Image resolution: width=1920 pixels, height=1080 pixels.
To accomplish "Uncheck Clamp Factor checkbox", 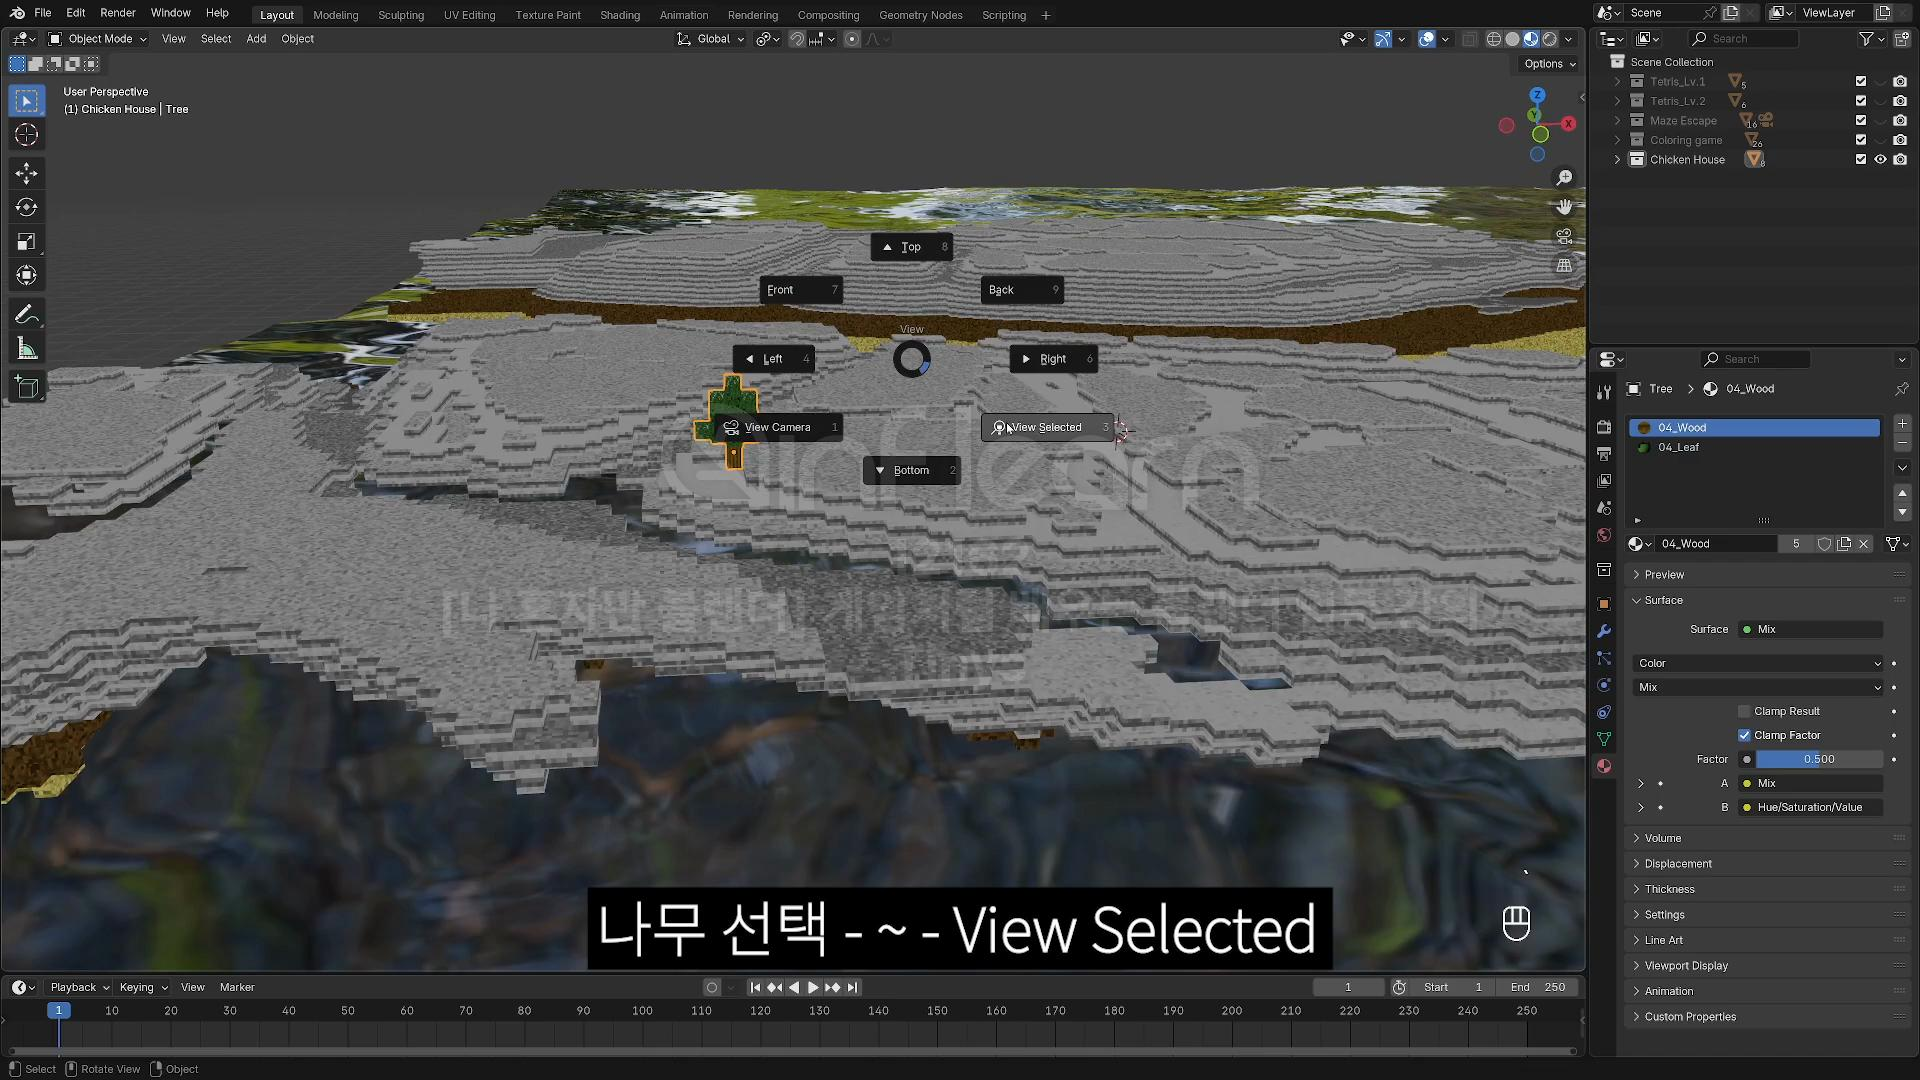I will [x=1744, y=736].
